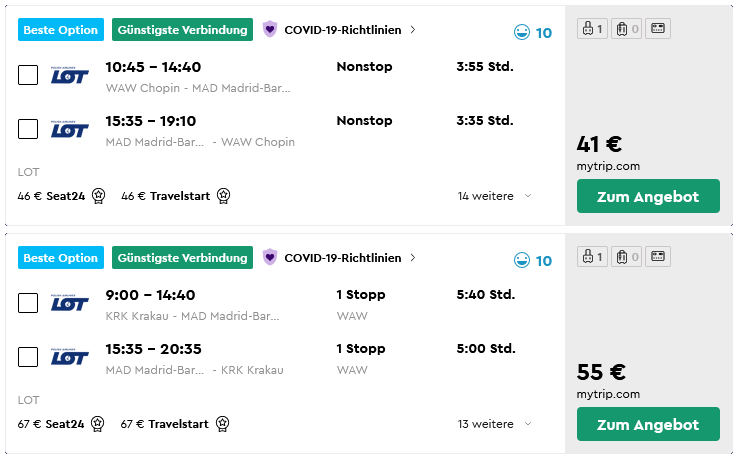Click the checked luggage icon in first offer
Viewport: 738px width, 460px height.
tap(626, 29)
